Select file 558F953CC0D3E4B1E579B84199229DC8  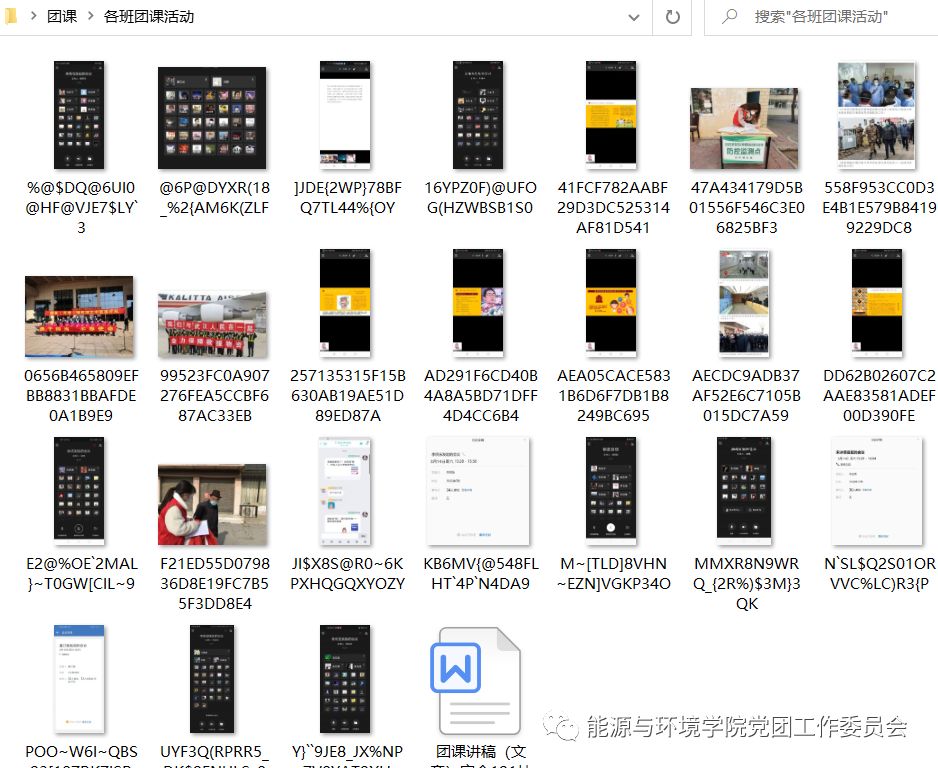pos(876,115)
